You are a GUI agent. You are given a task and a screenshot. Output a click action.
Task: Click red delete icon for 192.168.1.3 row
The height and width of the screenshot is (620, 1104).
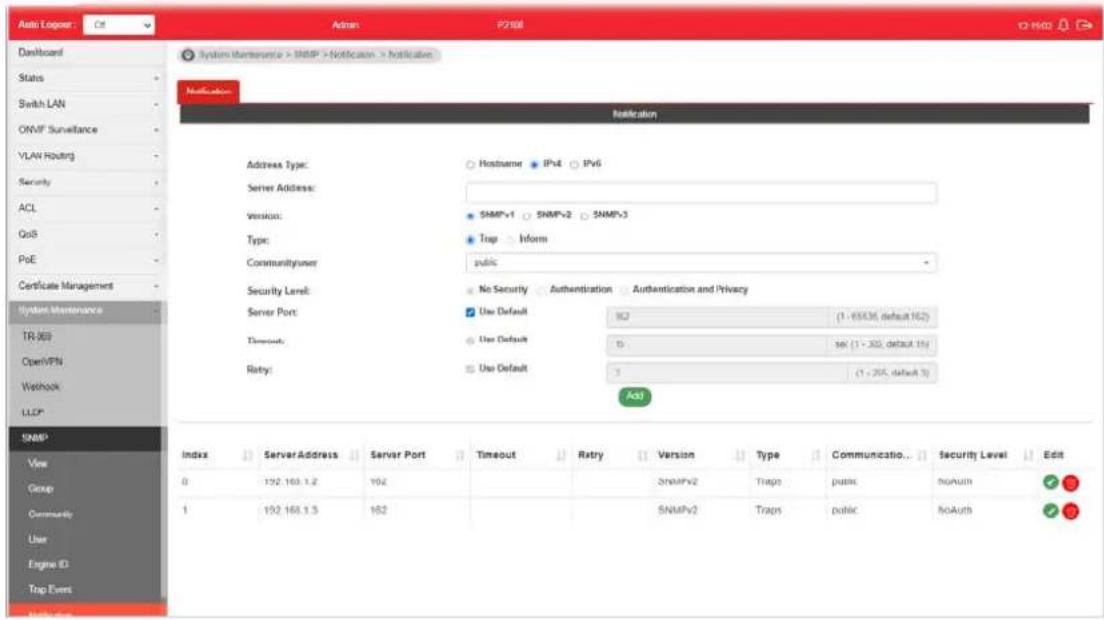[x=1070, y=511]
